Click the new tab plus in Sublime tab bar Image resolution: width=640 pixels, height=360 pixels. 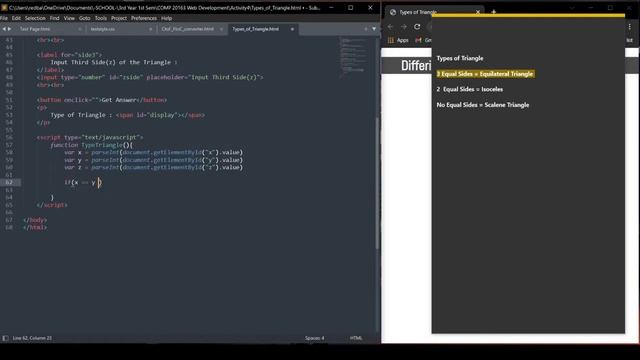(x=366, y=29)
